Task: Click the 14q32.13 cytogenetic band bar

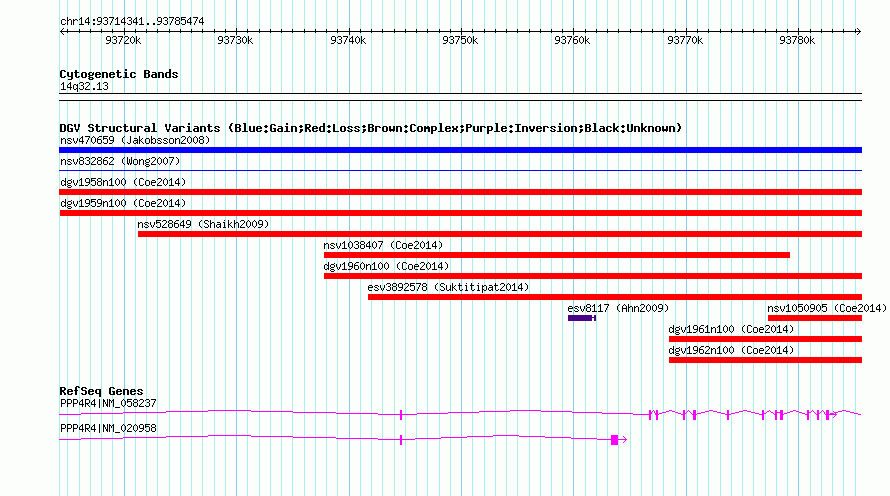Action: 460,97
